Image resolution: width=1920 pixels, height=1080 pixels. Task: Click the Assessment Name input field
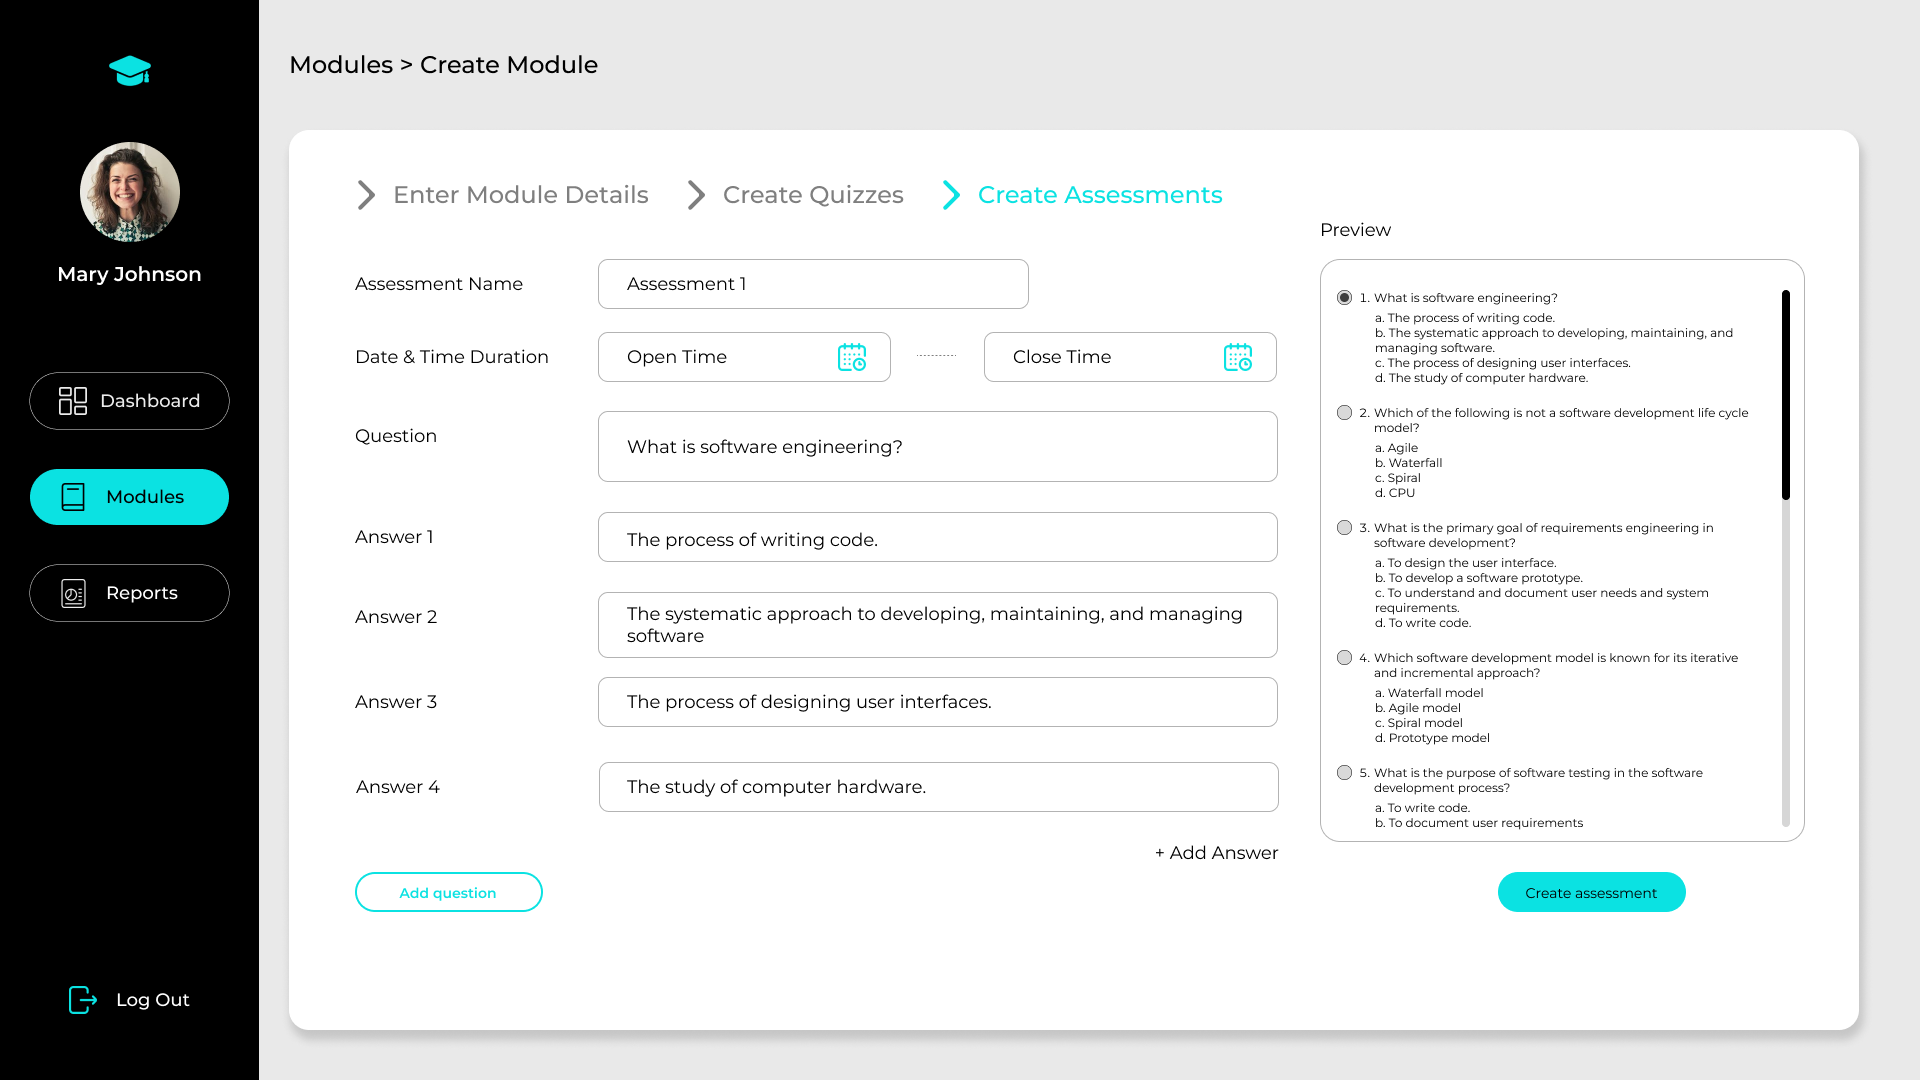click(x=812, y=284)
